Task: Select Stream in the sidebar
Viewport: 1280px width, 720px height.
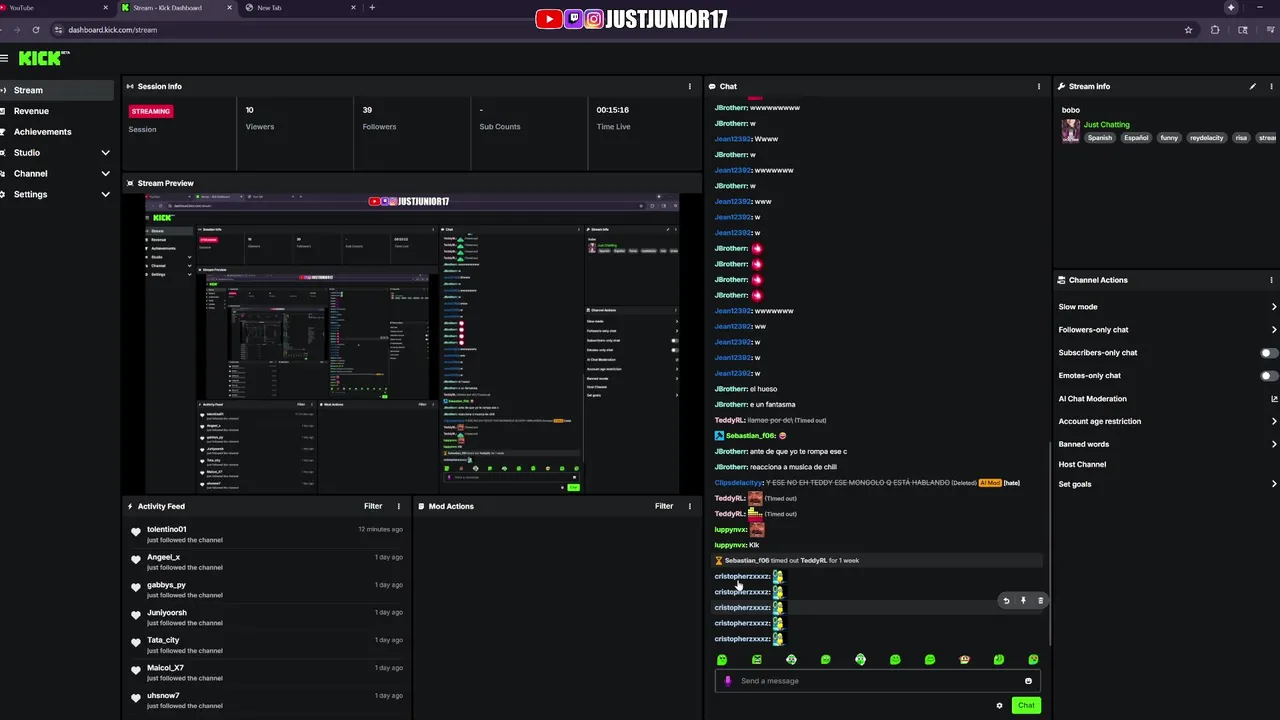Action: click(57, 90)
